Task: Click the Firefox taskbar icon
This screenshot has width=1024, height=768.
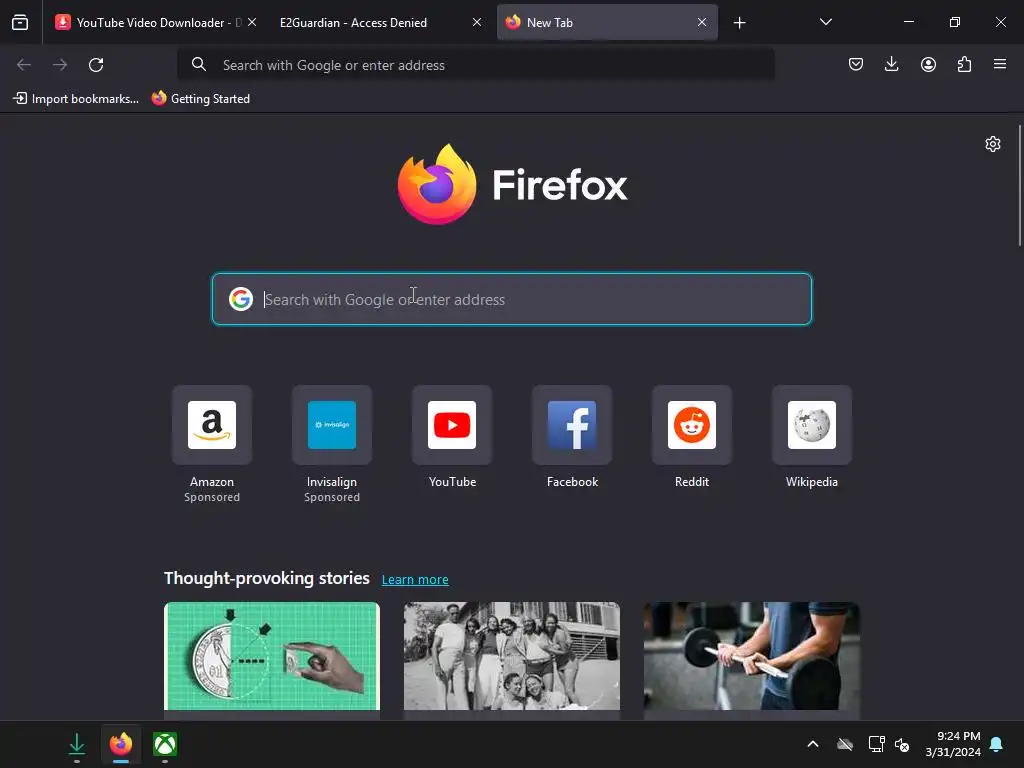Action: tap(121, 744)
